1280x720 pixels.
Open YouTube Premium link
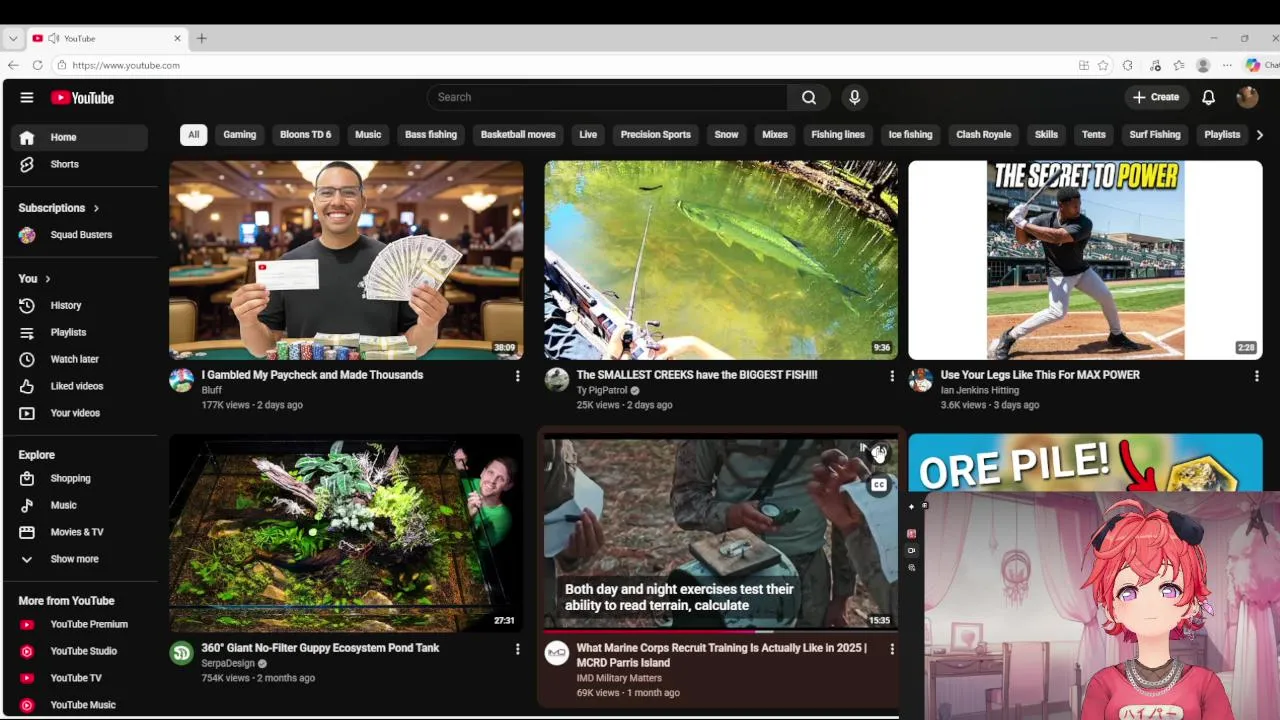point(80,624)
